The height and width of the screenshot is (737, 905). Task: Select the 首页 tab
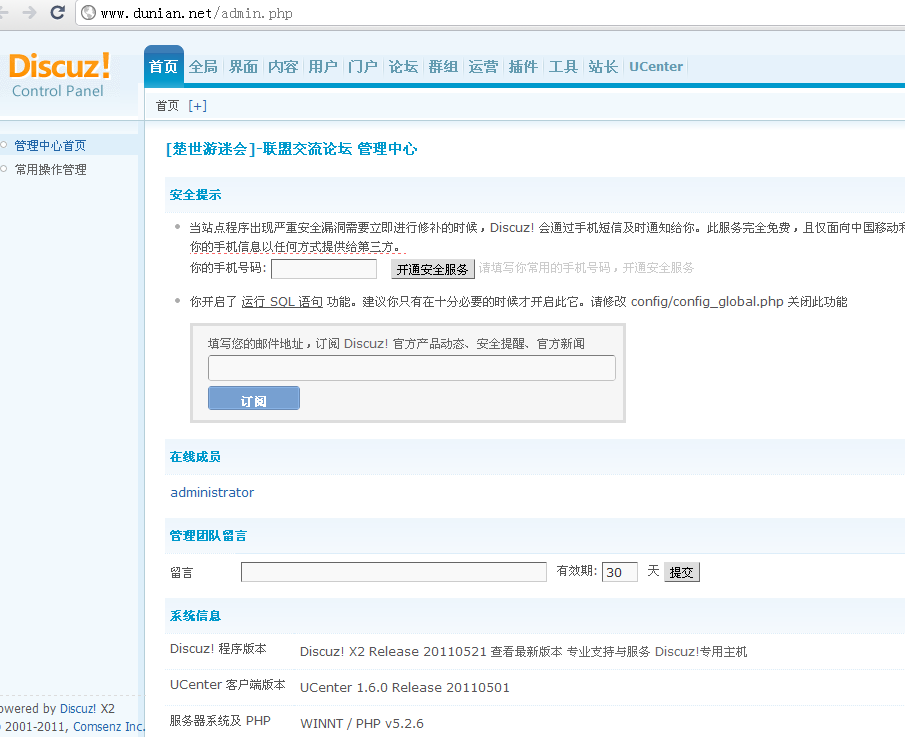[163, 66]
